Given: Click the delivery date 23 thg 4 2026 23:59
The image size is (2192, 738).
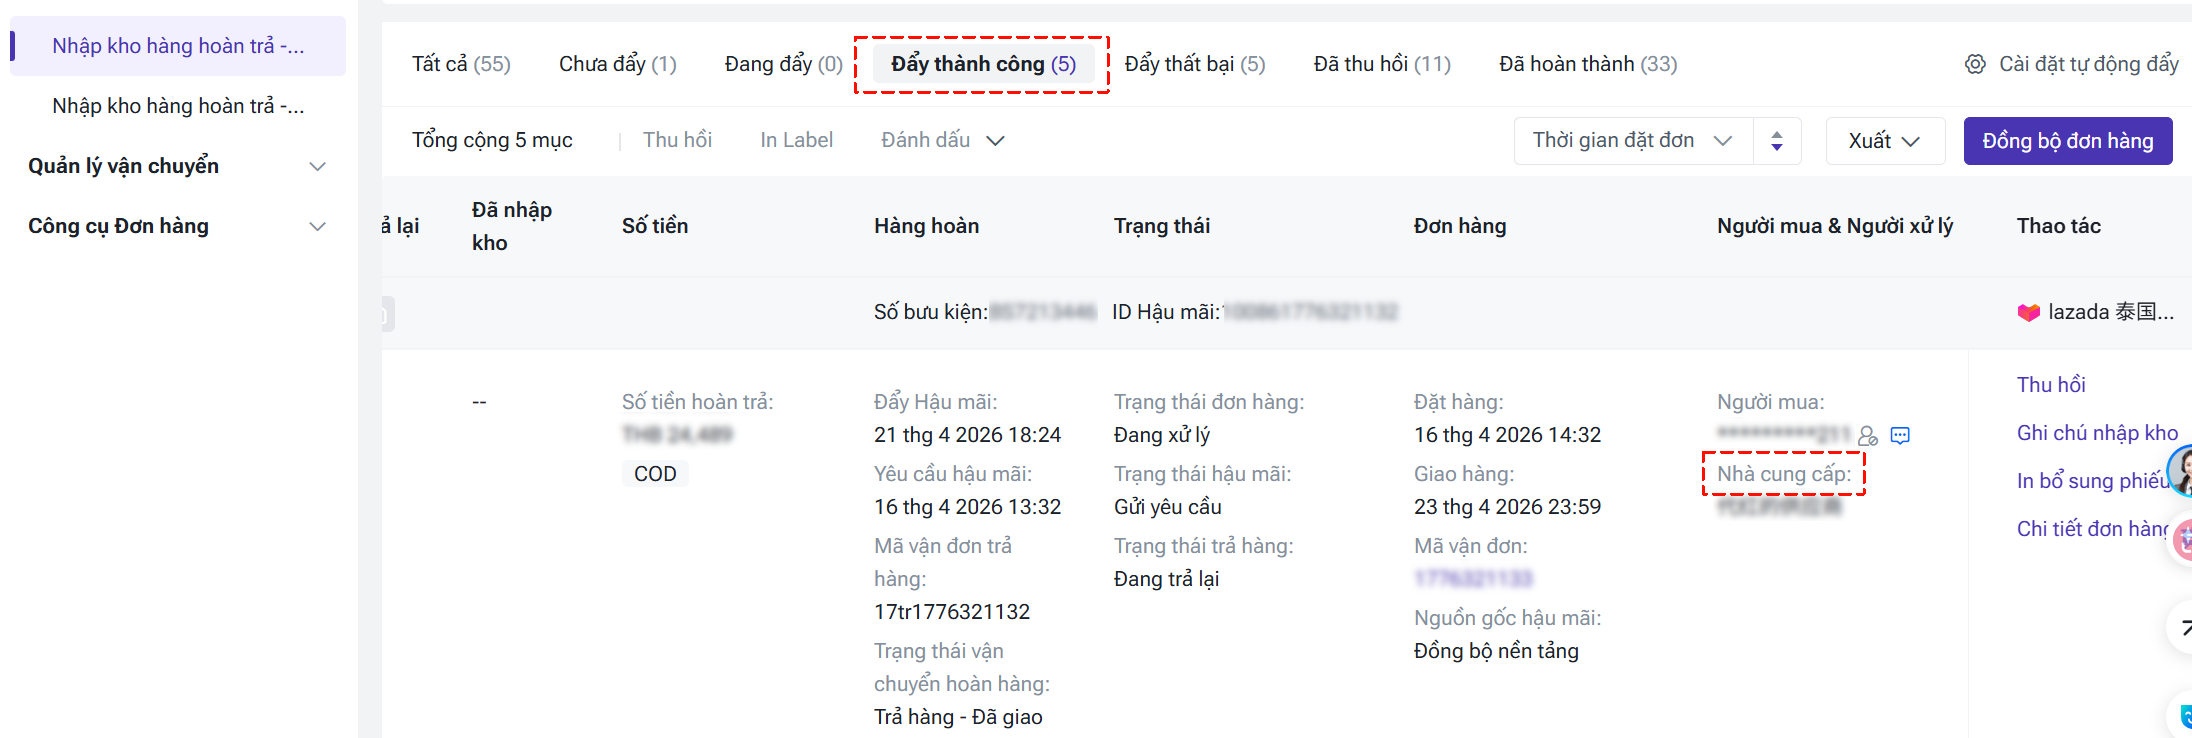Looking at the screenshot, I should (x=1508, y=507).
